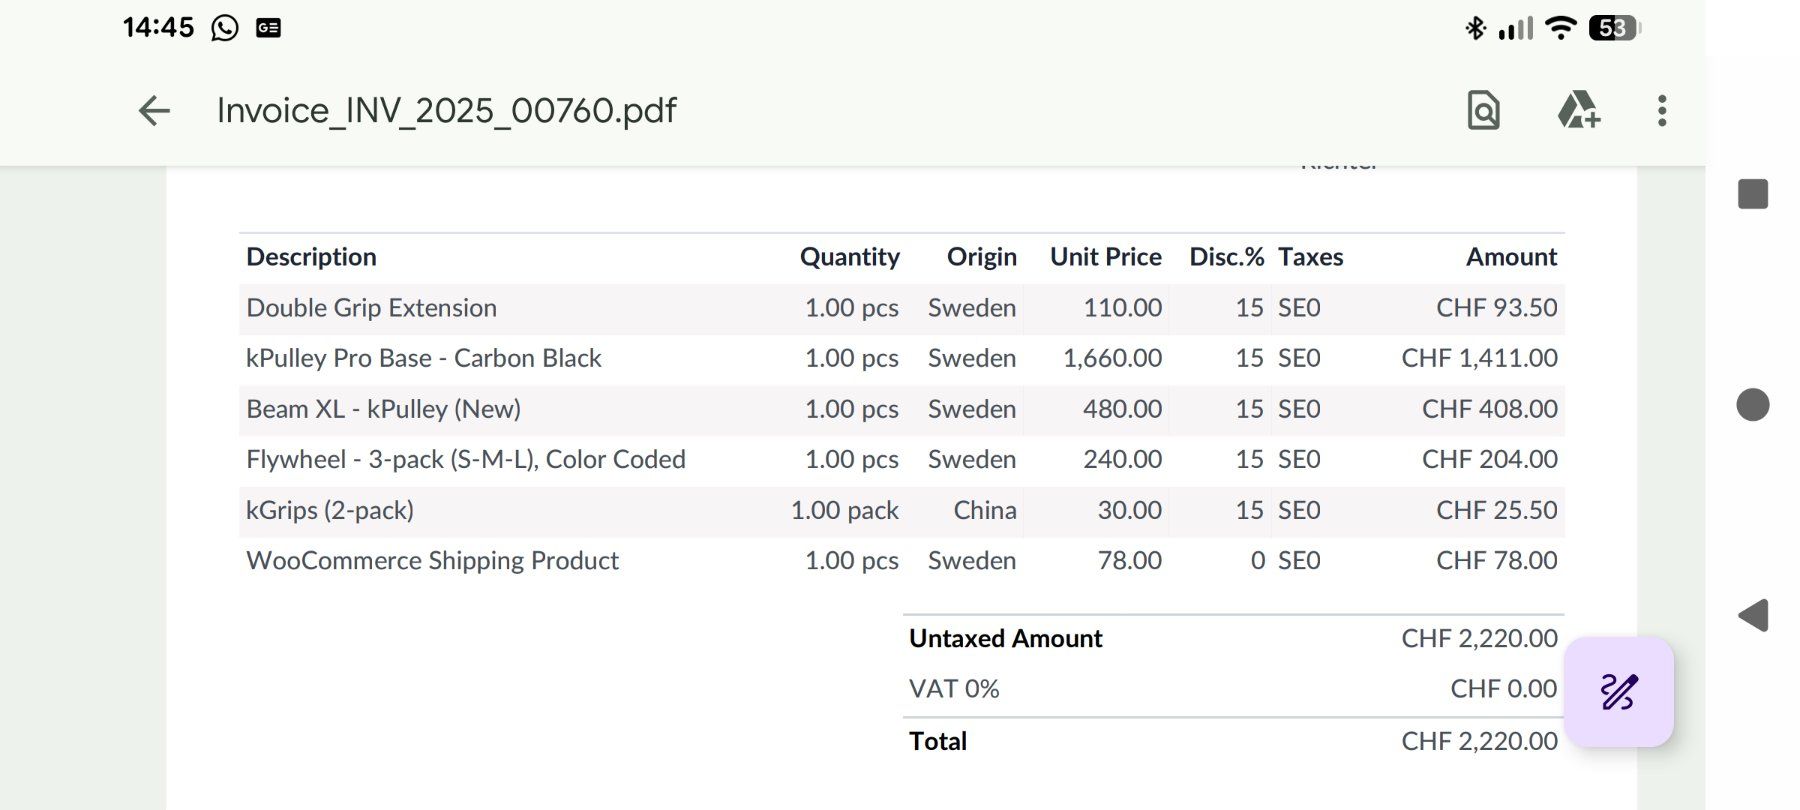The image size is (1800, 810).
Task: Tap the 480.00 unit price
Action: [1123, 409]
